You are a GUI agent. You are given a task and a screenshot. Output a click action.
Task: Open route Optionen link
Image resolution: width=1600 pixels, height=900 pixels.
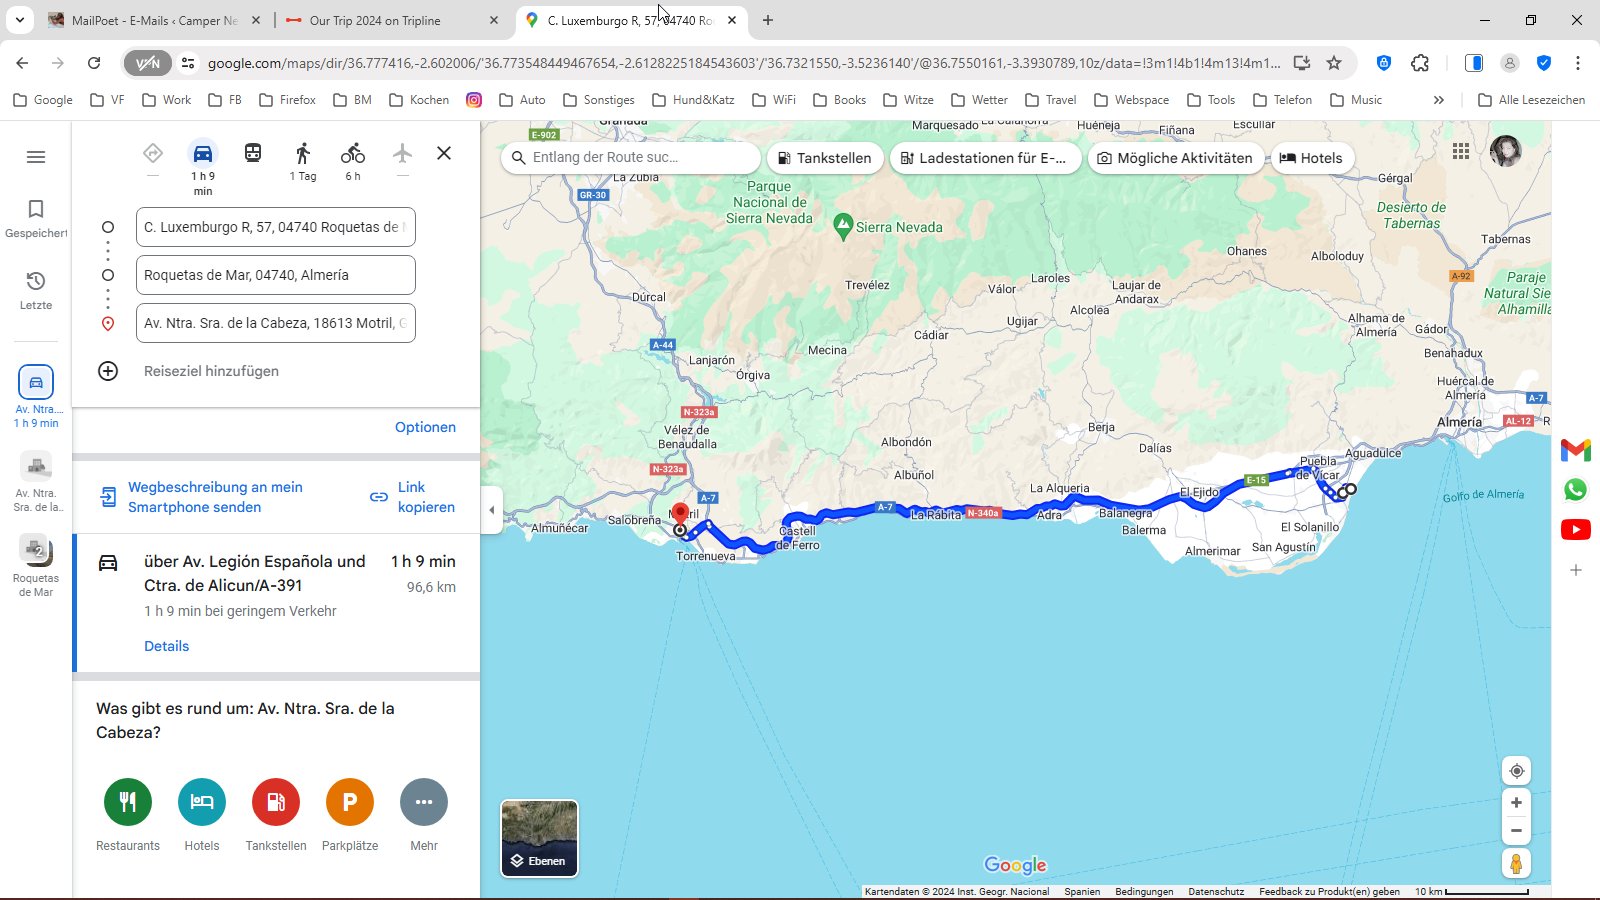[425, 427]
